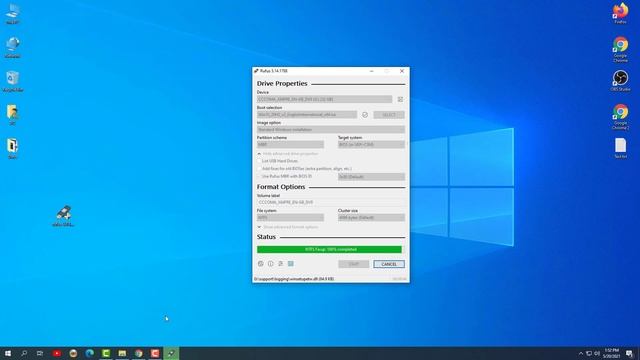
Task: Open the Rufus settings sliders icon
Action: pos(281,264)
